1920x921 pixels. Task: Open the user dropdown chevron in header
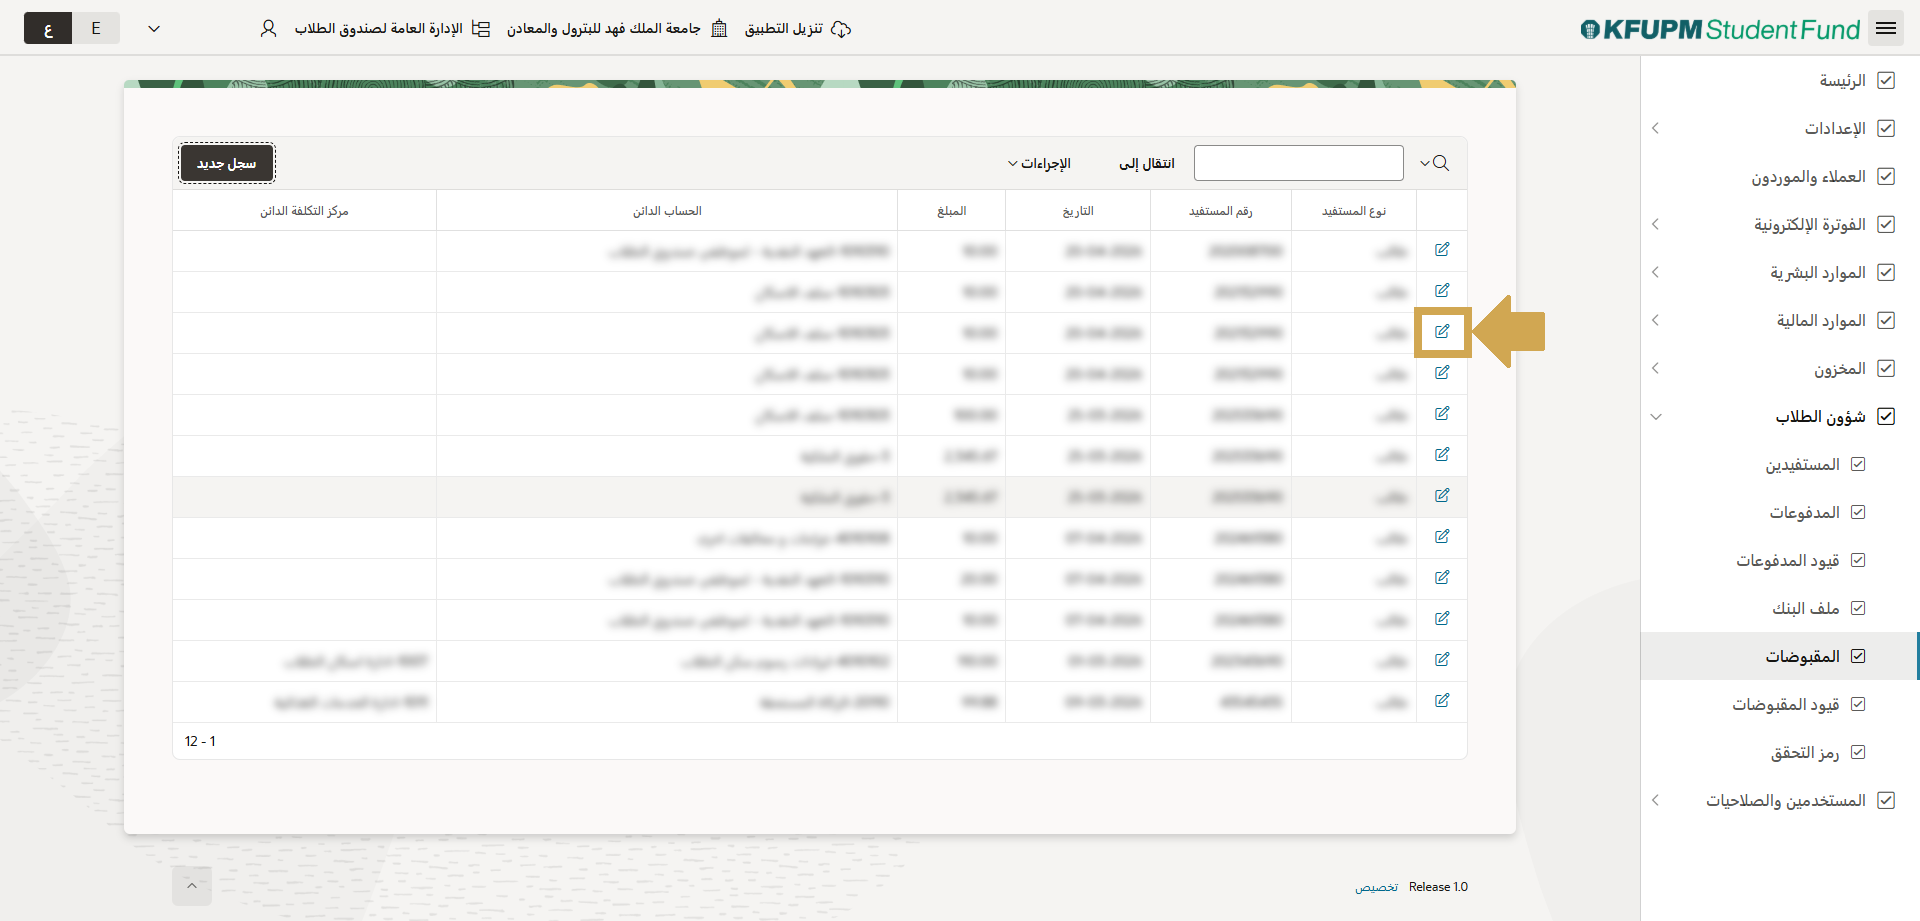[154, 29]
